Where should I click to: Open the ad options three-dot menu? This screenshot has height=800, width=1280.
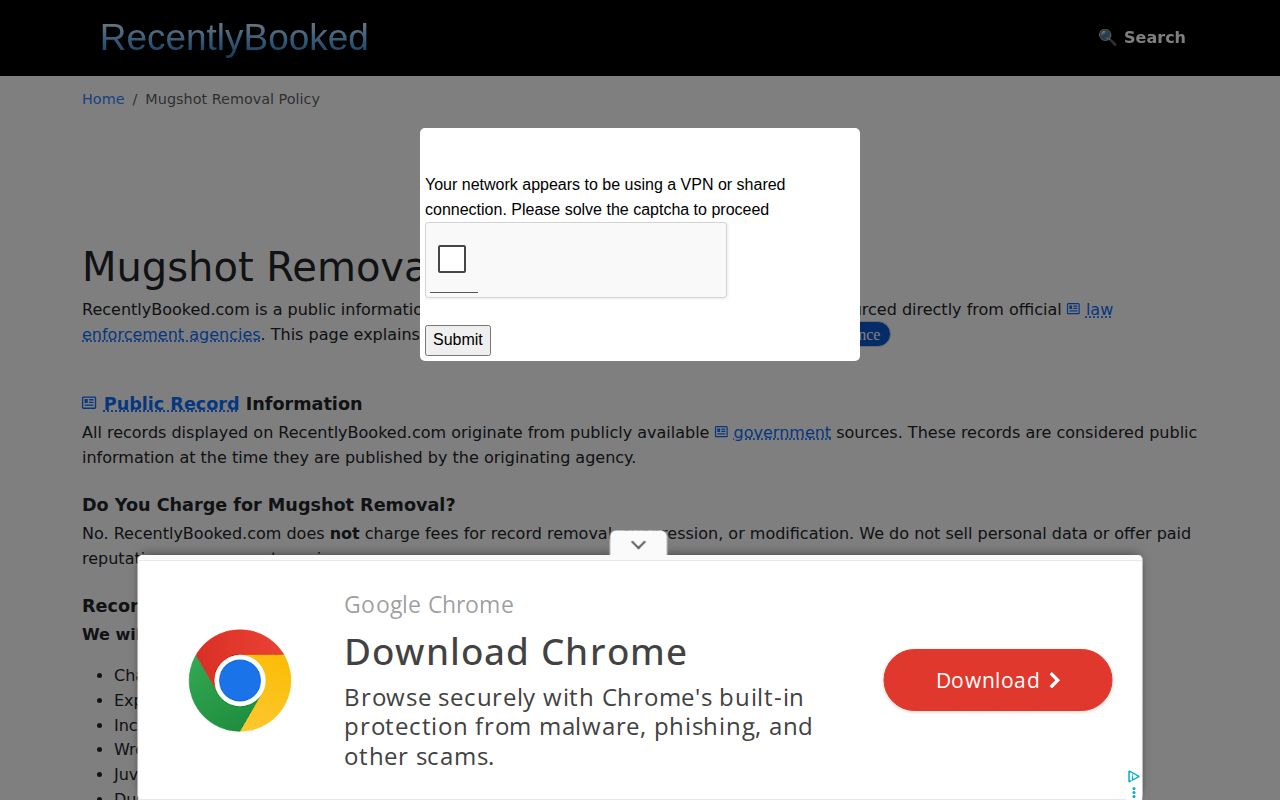point(1133,793)
